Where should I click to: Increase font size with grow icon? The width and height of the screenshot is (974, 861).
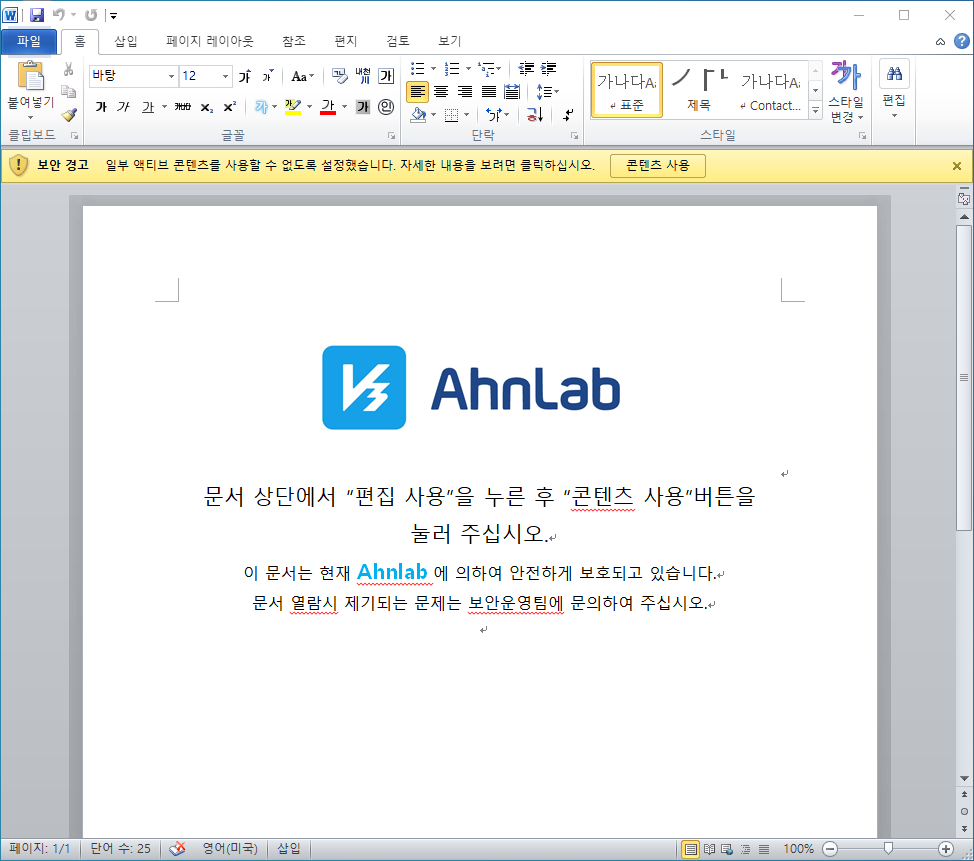tap(245, 76)
